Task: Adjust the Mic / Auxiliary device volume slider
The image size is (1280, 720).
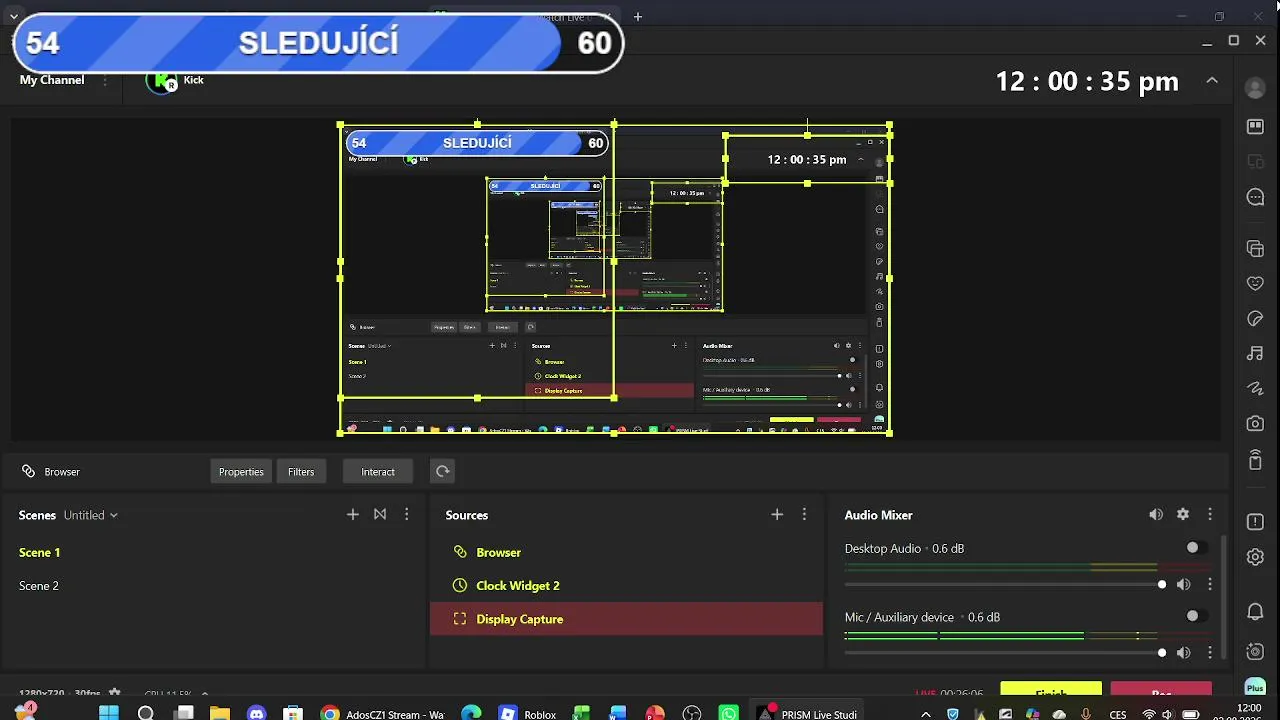Action: pyautogui.click(x=1006, y=652)
